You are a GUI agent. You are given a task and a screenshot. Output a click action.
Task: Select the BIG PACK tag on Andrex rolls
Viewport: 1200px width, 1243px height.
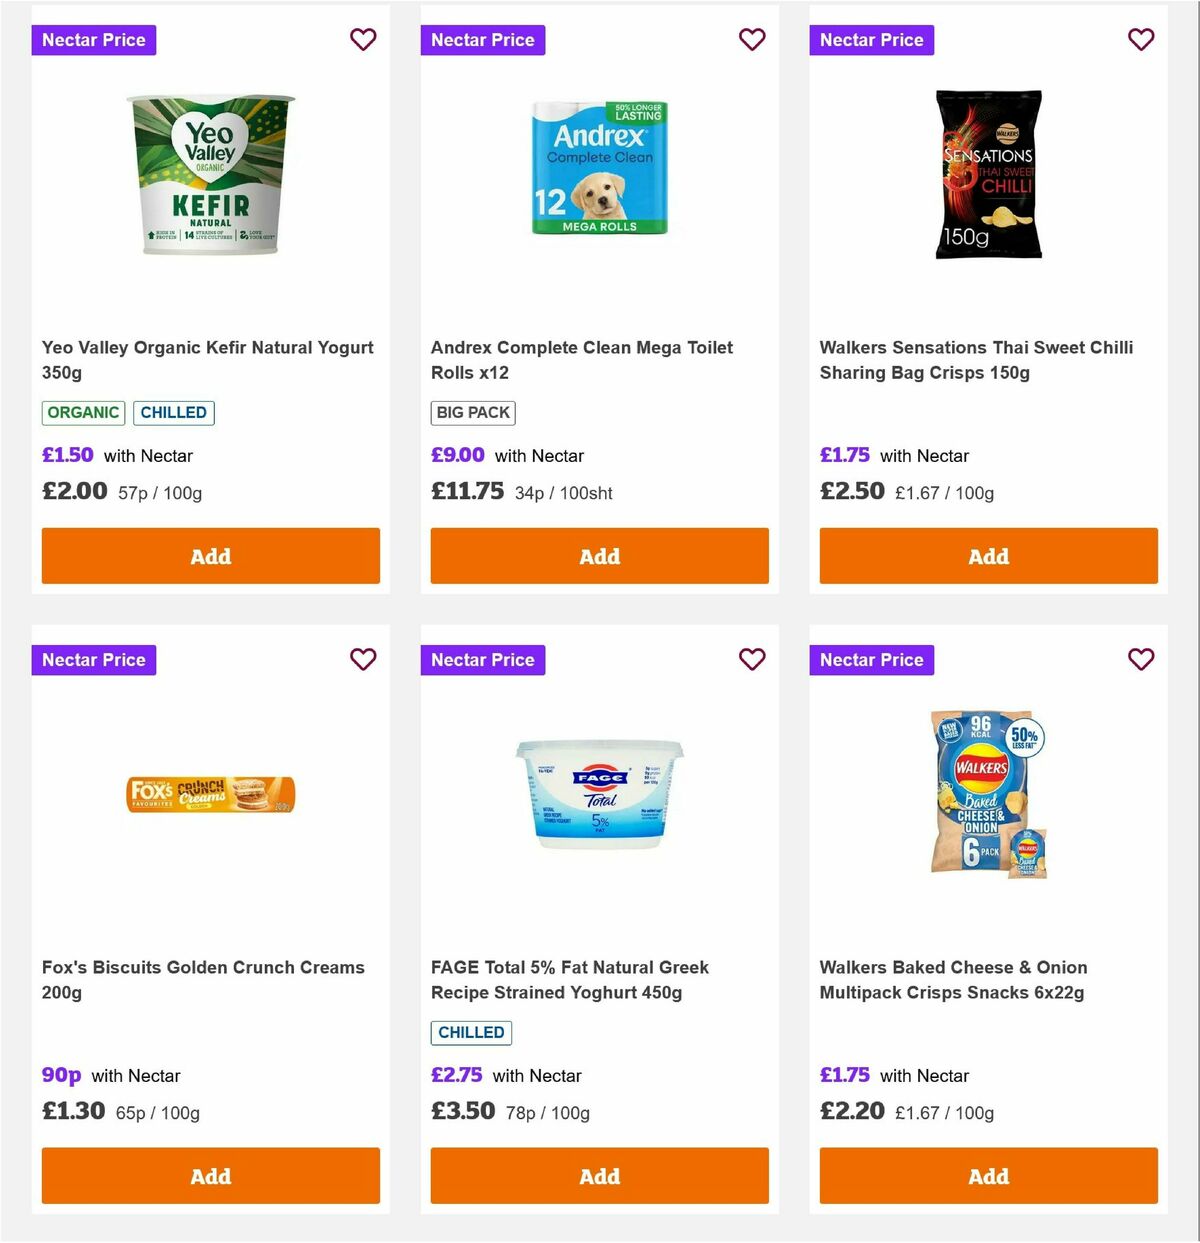coord(472,412)
